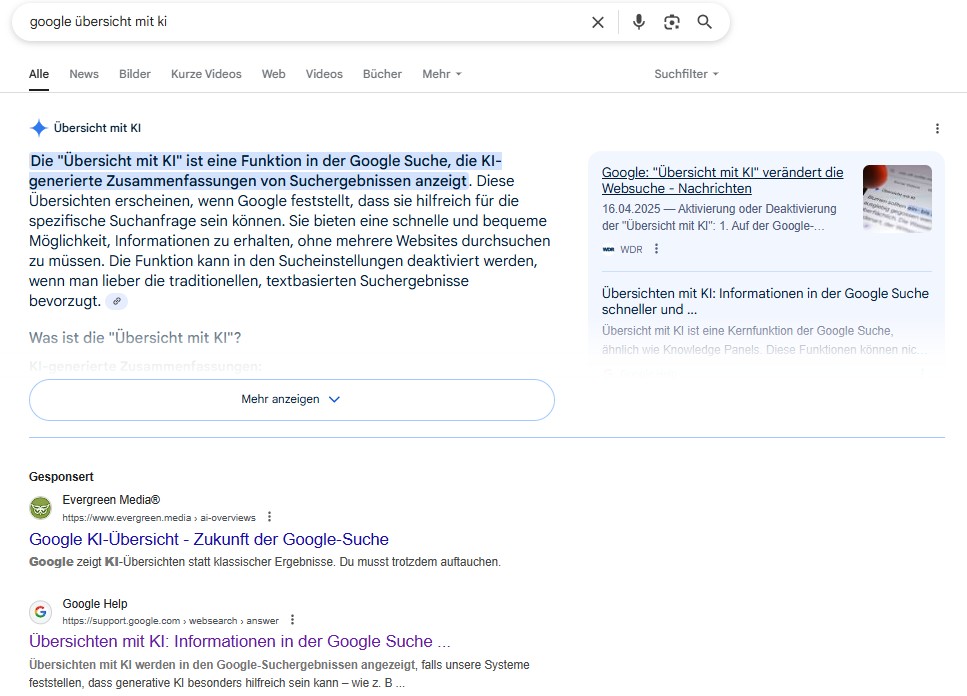
Task: Open three-dot menu for Evergreen Media ad
Action: (269, 517)
